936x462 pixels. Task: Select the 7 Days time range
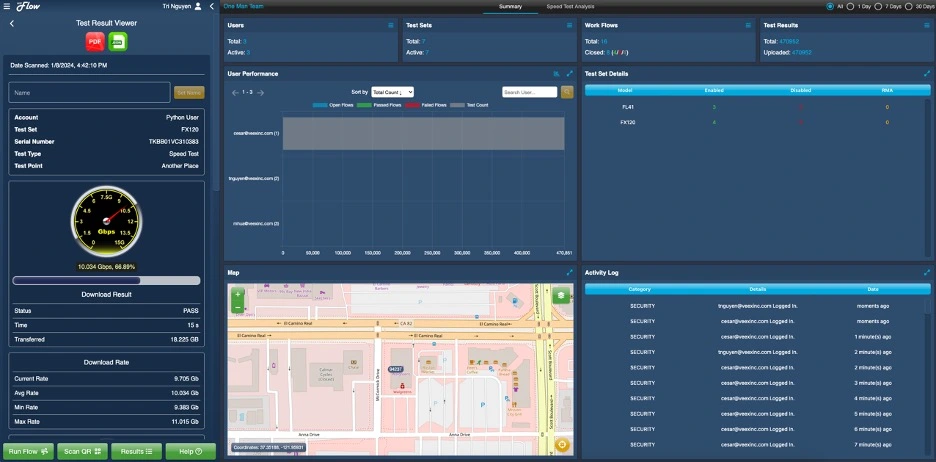(878, 6)
